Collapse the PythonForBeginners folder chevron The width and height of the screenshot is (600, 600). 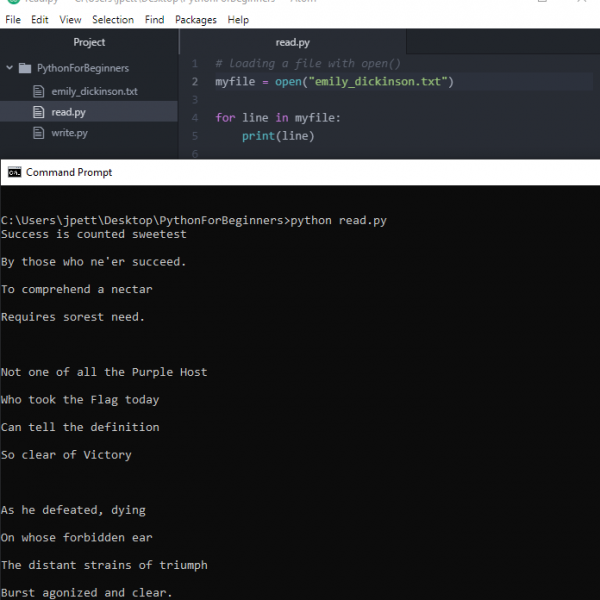pyautogui.click(x=10, y=68)
